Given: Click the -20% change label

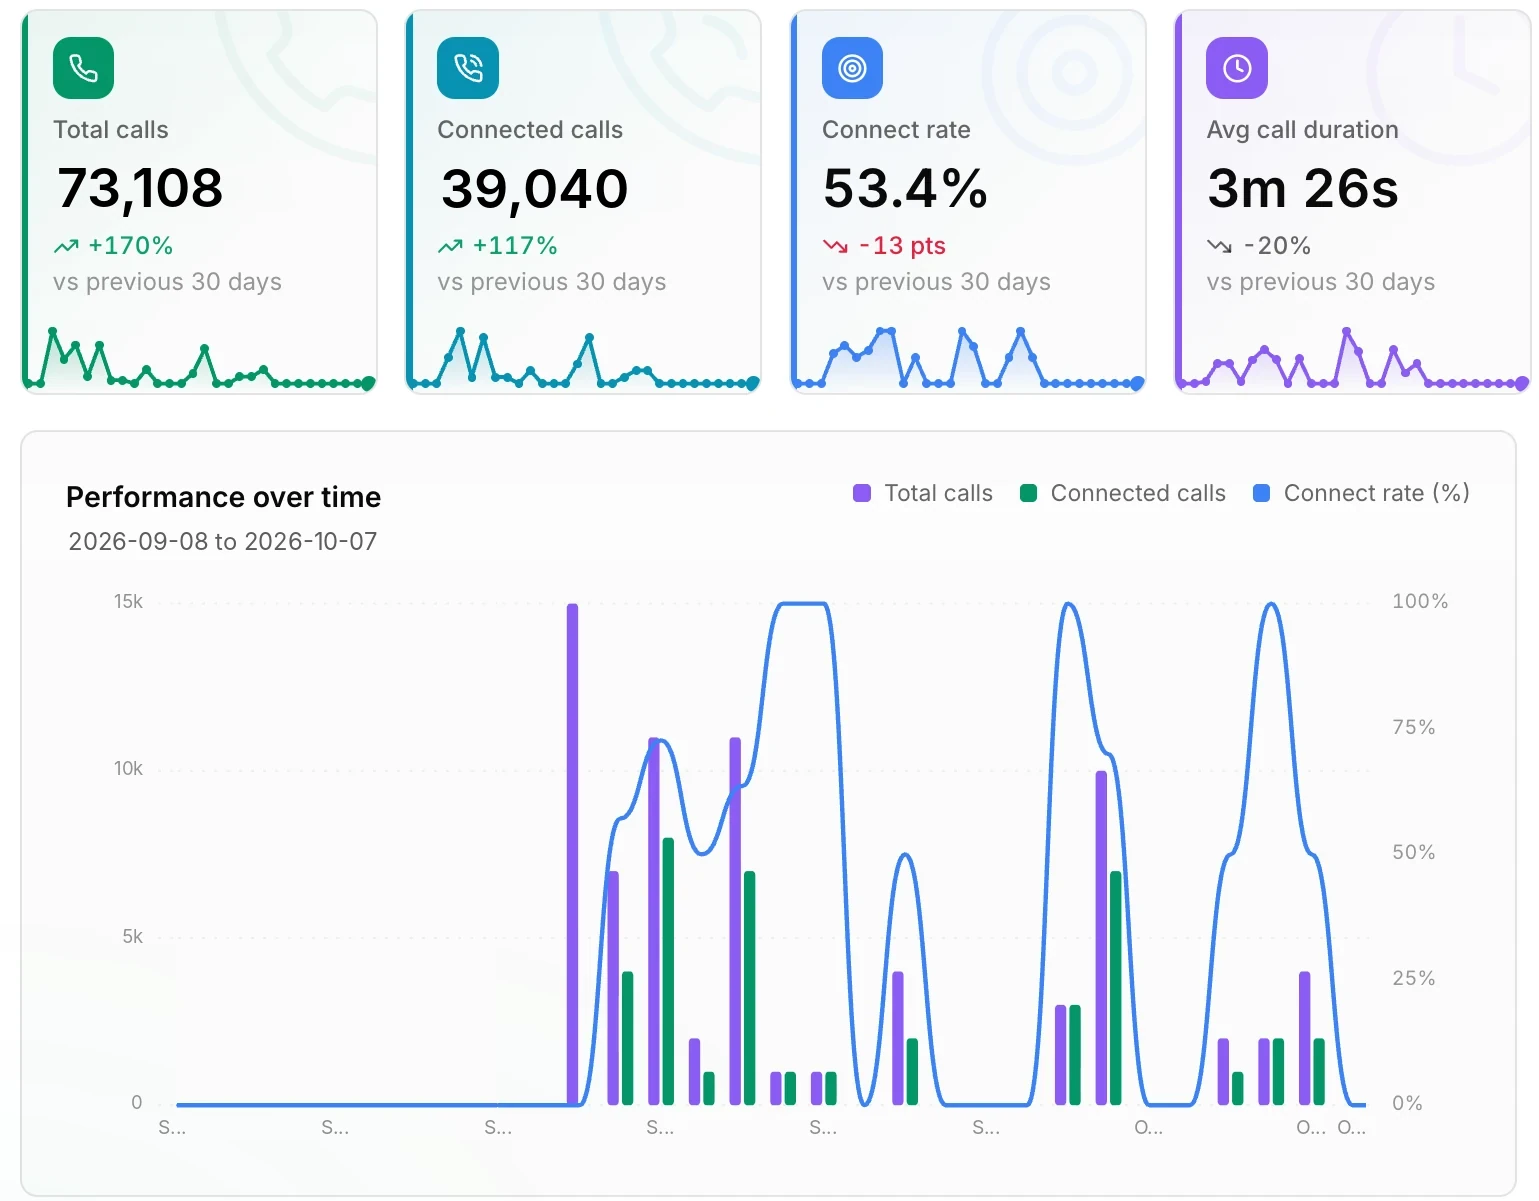Looking at the screenshot, I should [1277, 246].
